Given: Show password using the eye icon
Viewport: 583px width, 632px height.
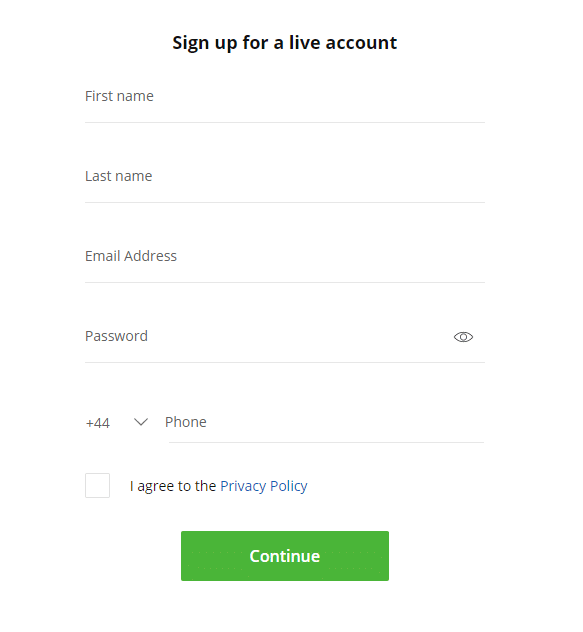Looking at the screenshot, I should [x=463, y=337].
